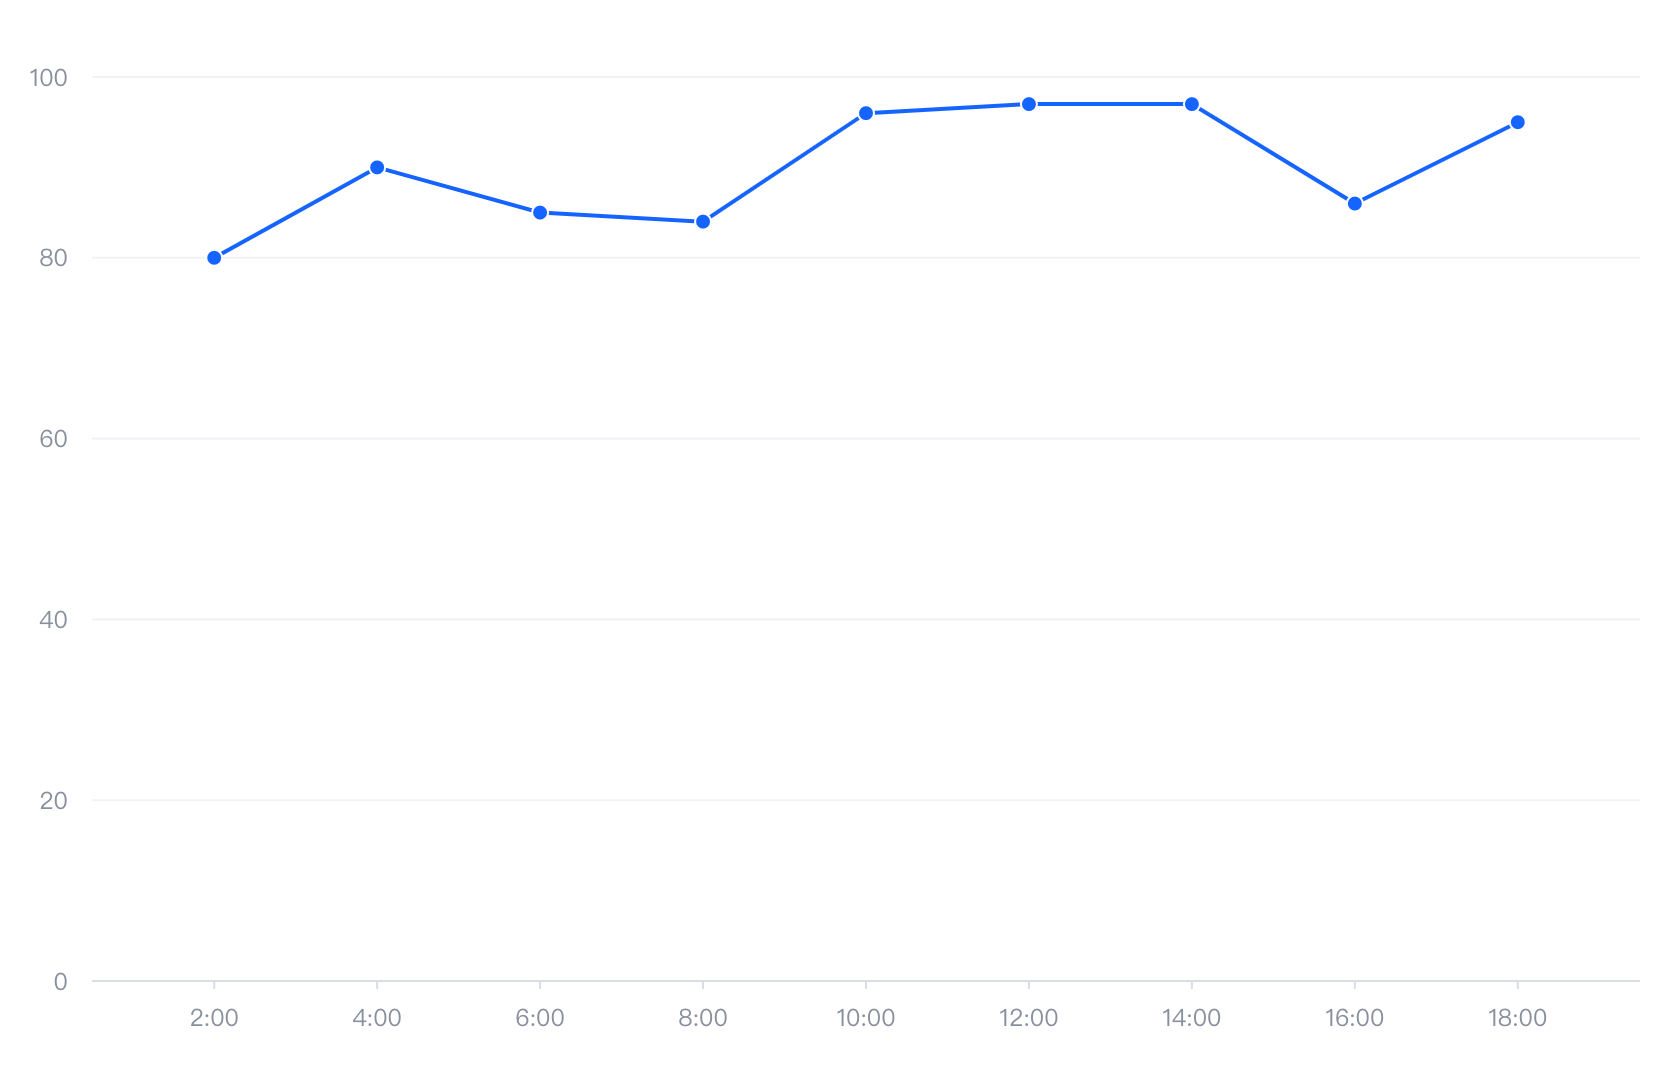Click the data point at 2:00
The height and width of the screenshot is (1070, 1666).
214,258
